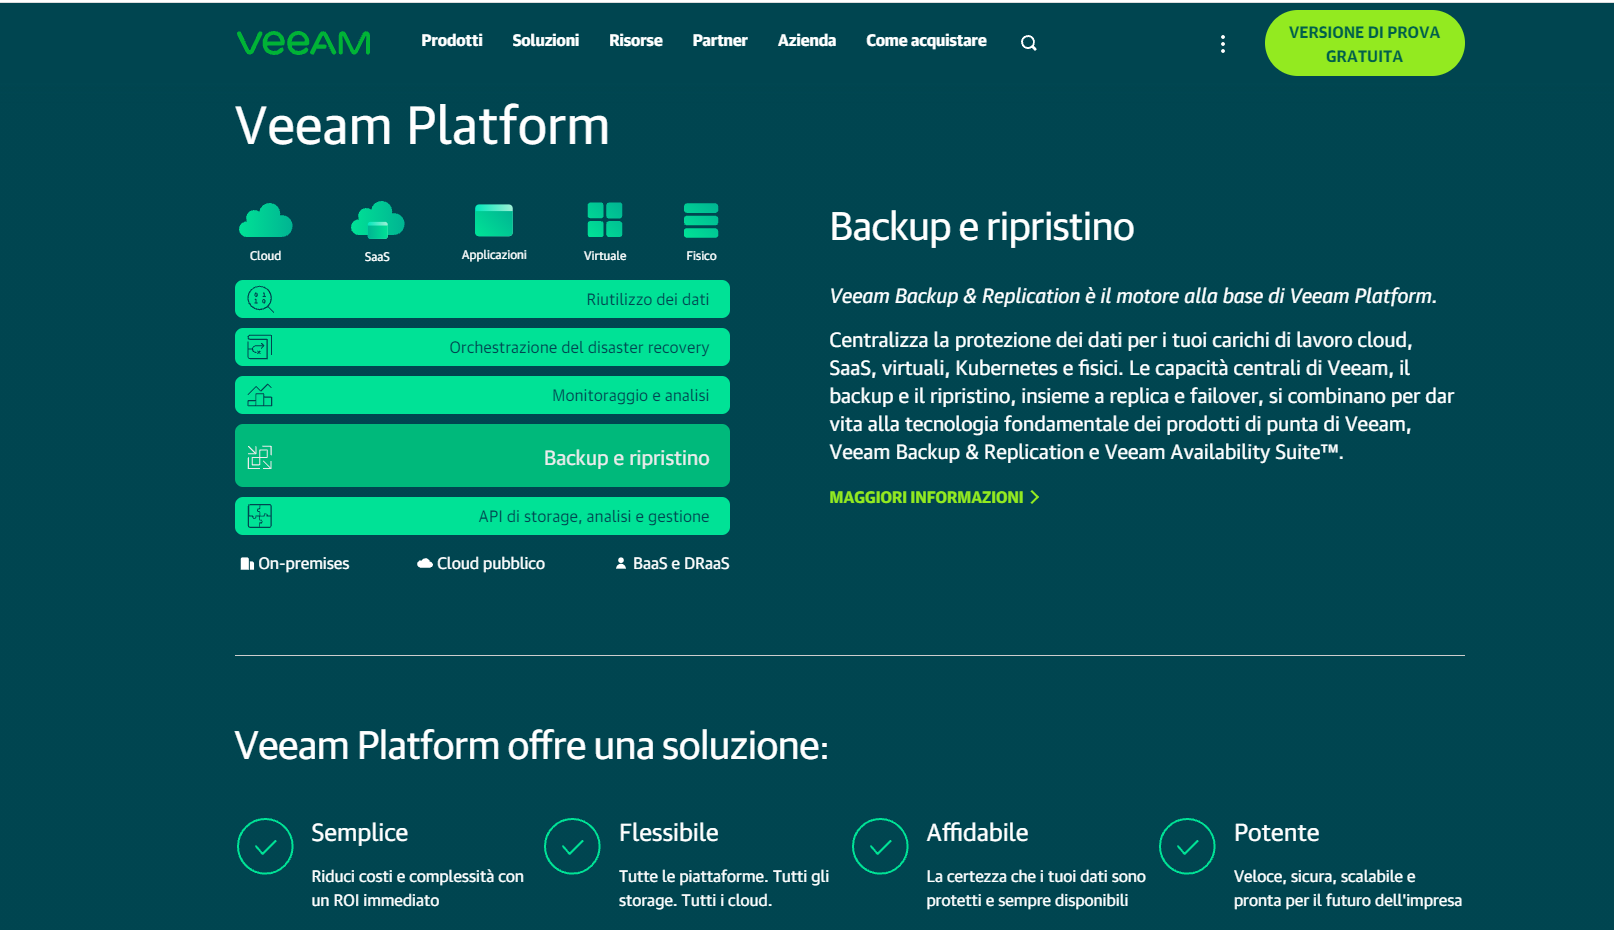Click the Affidabile heading

[977, 833]
